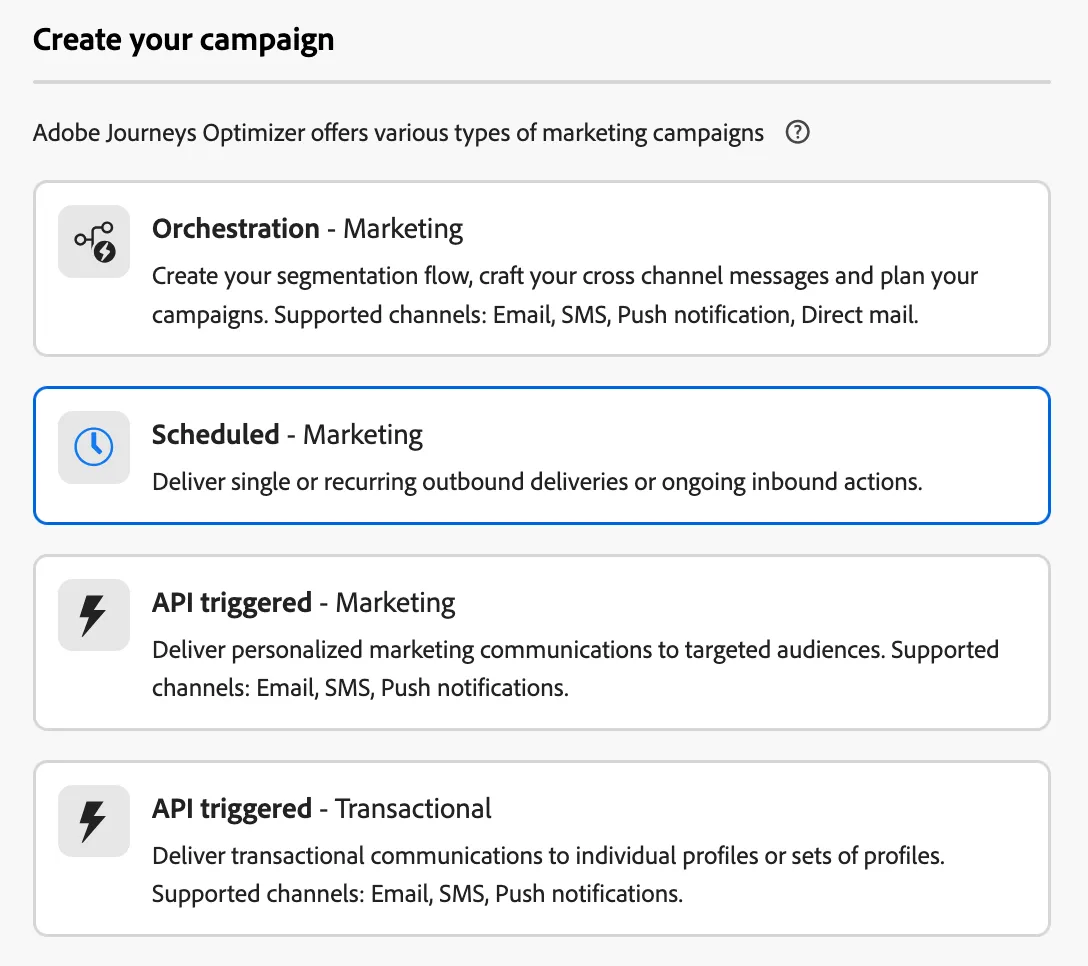Image resolution: width=1088 pixels, height=966 pixels.
Task: Click the targeted audiences description in API Marketing
Action: pos(575,669)
